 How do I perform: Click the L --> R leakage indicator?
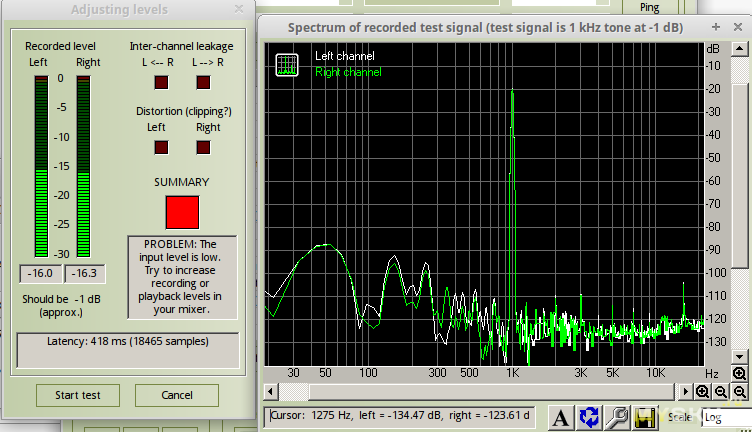[x=203, y=83]
